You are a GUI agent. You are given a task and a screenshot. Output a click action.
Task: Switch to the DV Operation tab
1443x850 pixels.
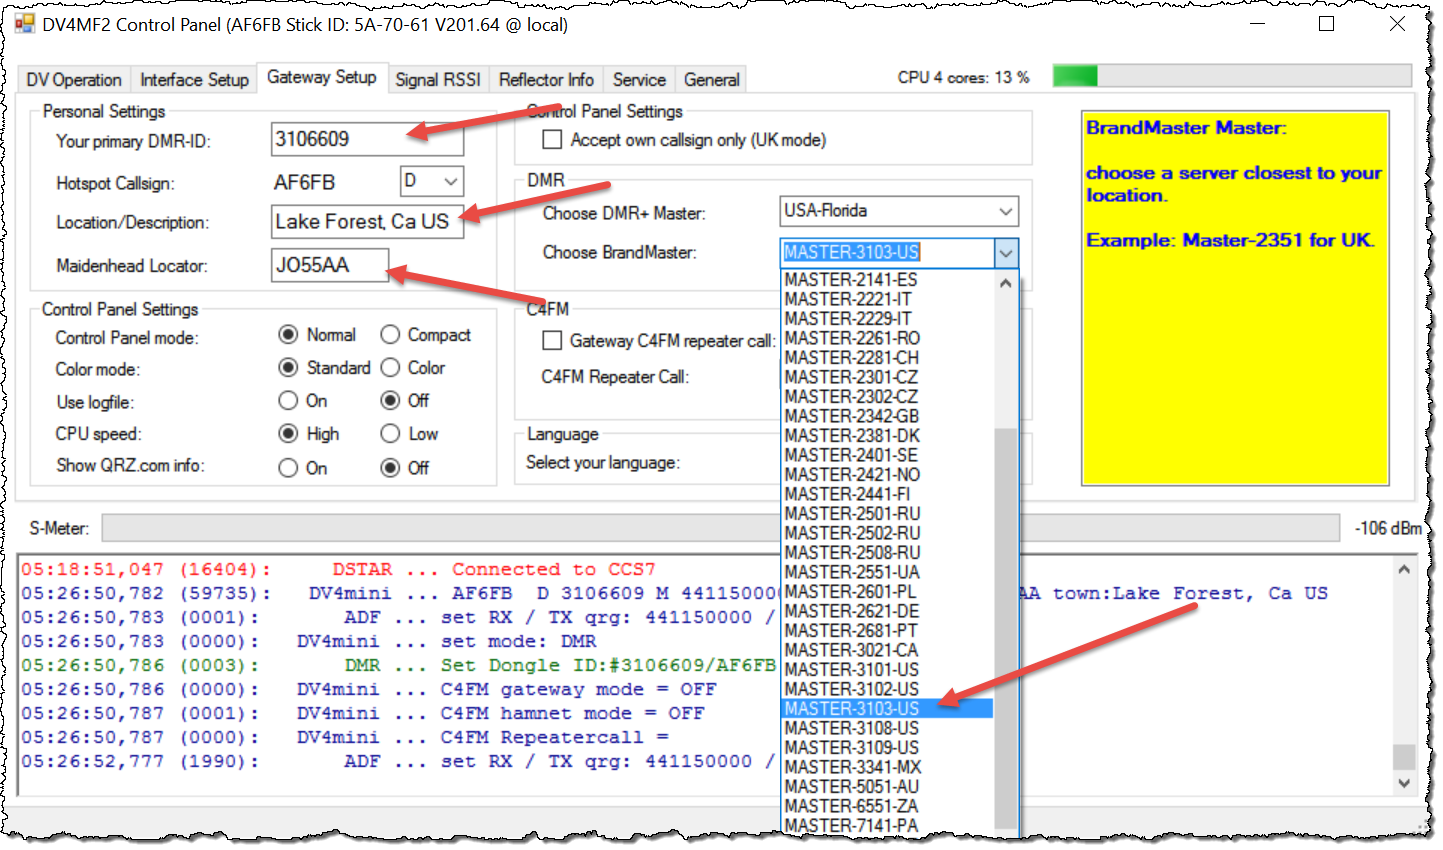(74, 80)
